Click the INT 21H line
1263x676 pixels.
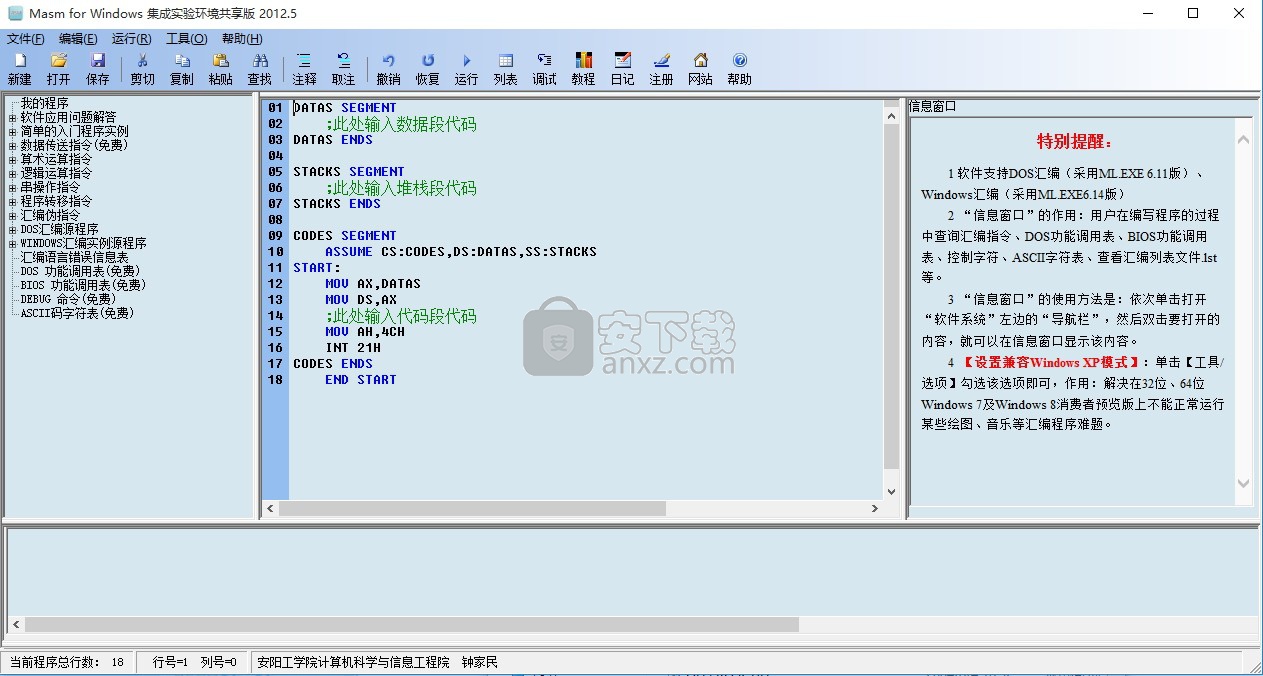click(353, 347)
